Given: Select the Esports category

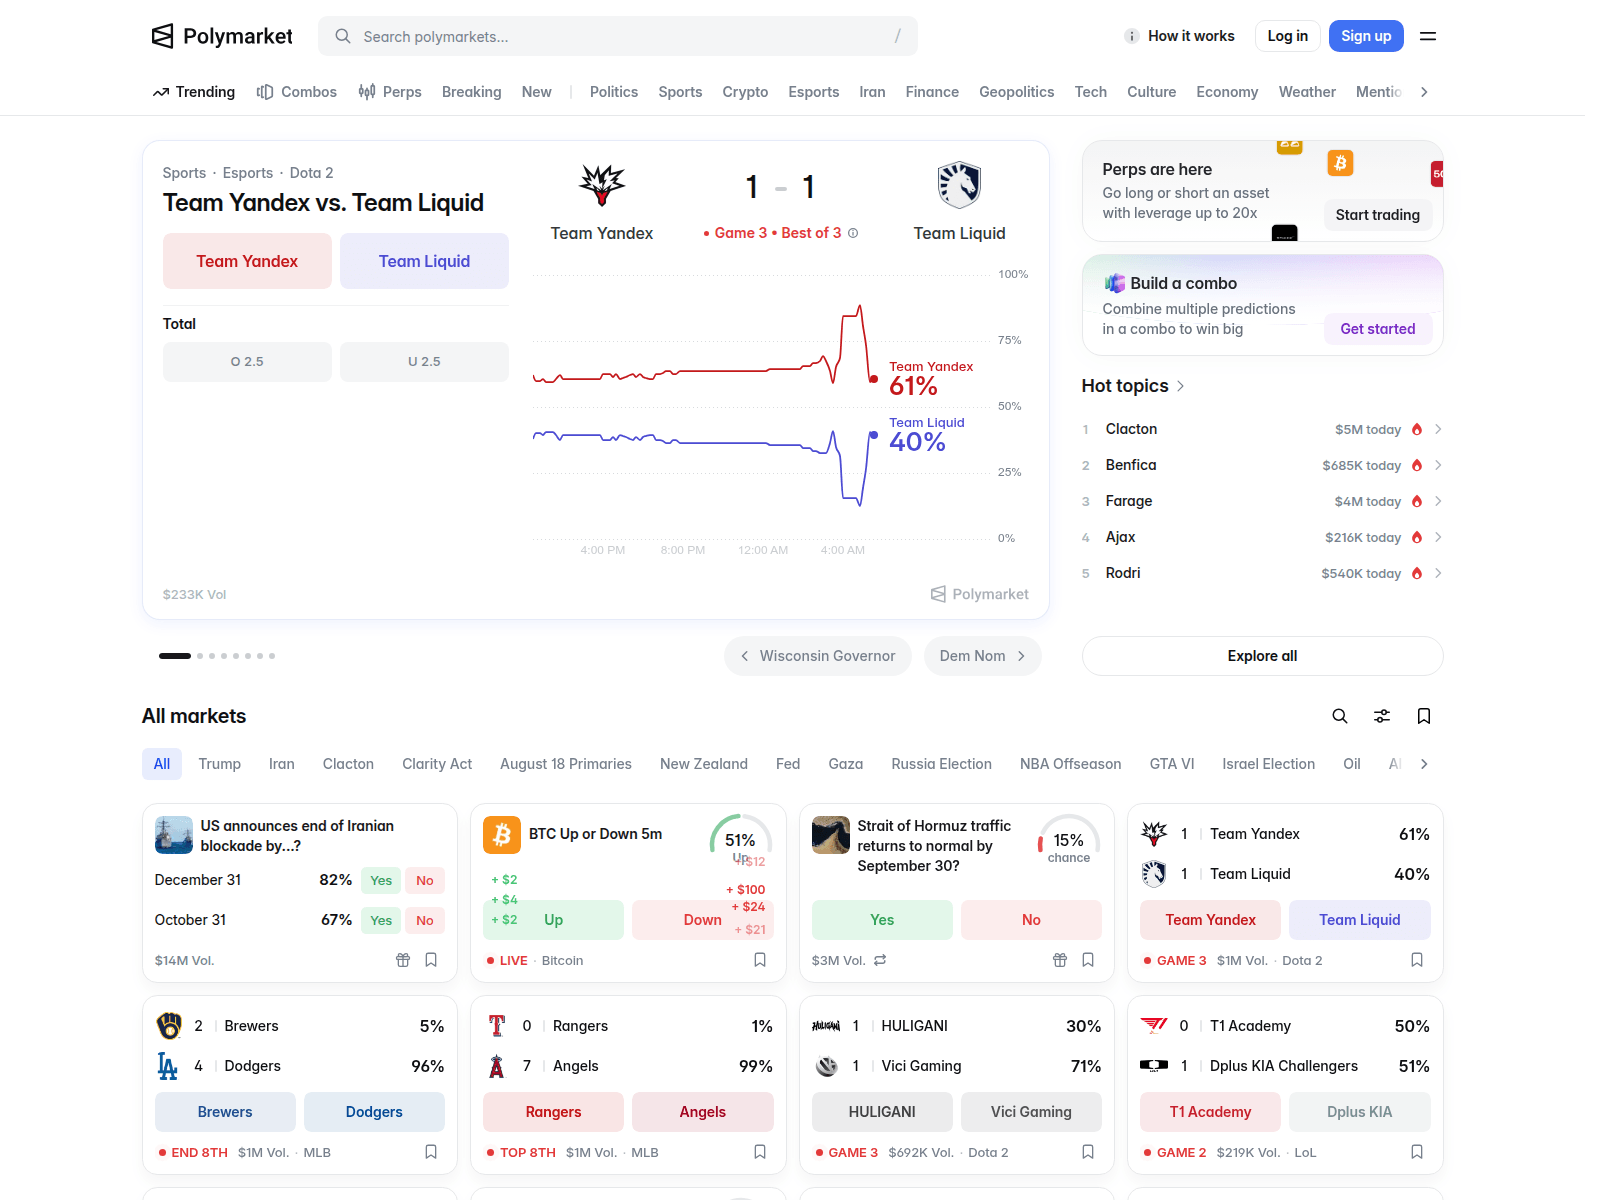Looking at the screenshot, I should pos(814,92).
